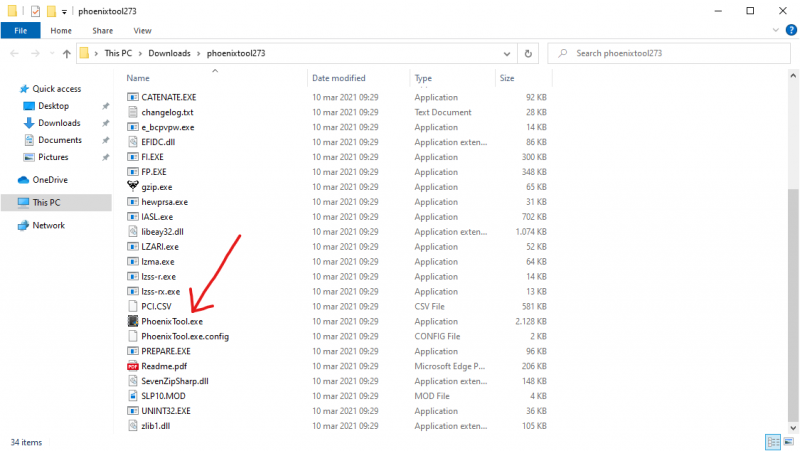Go forward with the forward arrow
This screenshot has width=800, height=451.
[x=35, y=53]
